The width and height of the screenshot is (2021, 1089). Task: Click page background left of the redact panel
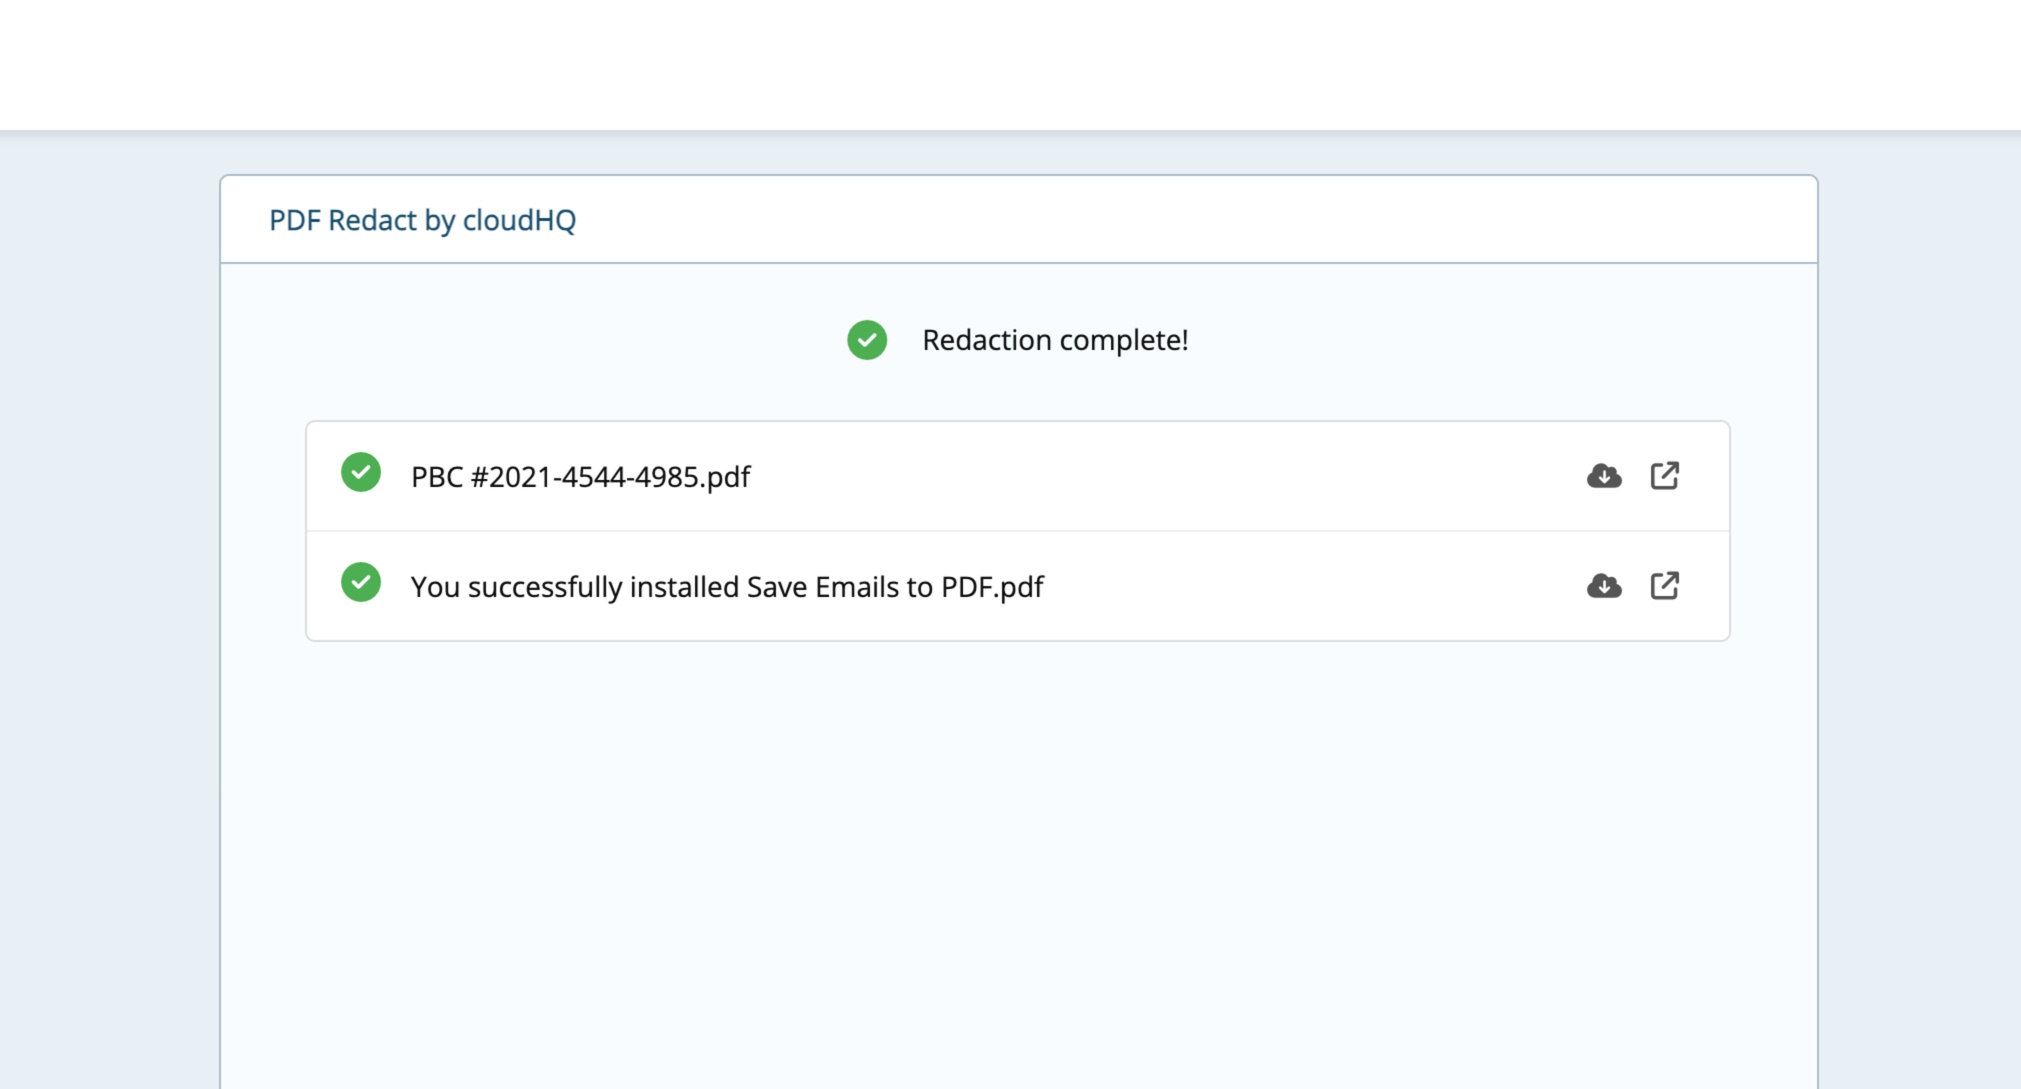110,600
